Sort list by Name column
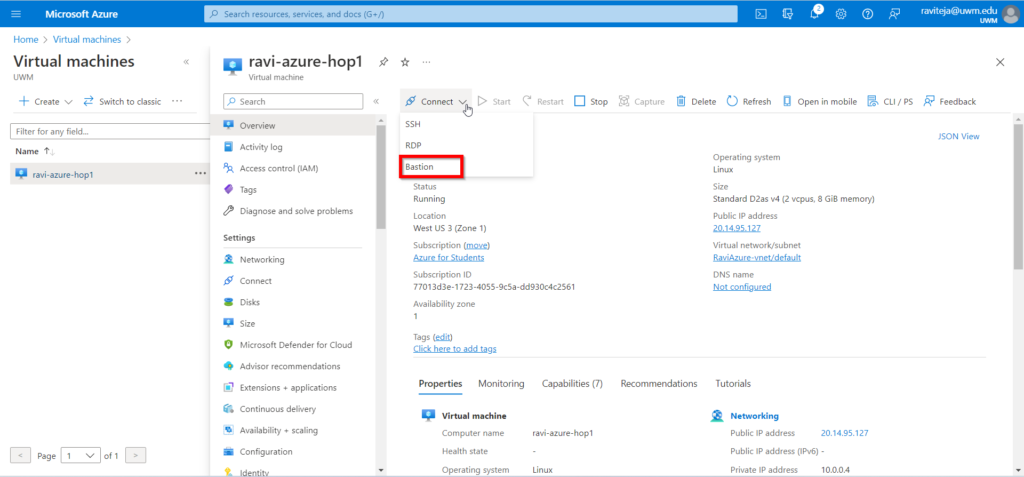This screenshot has width=1024, height=477. 35,151
